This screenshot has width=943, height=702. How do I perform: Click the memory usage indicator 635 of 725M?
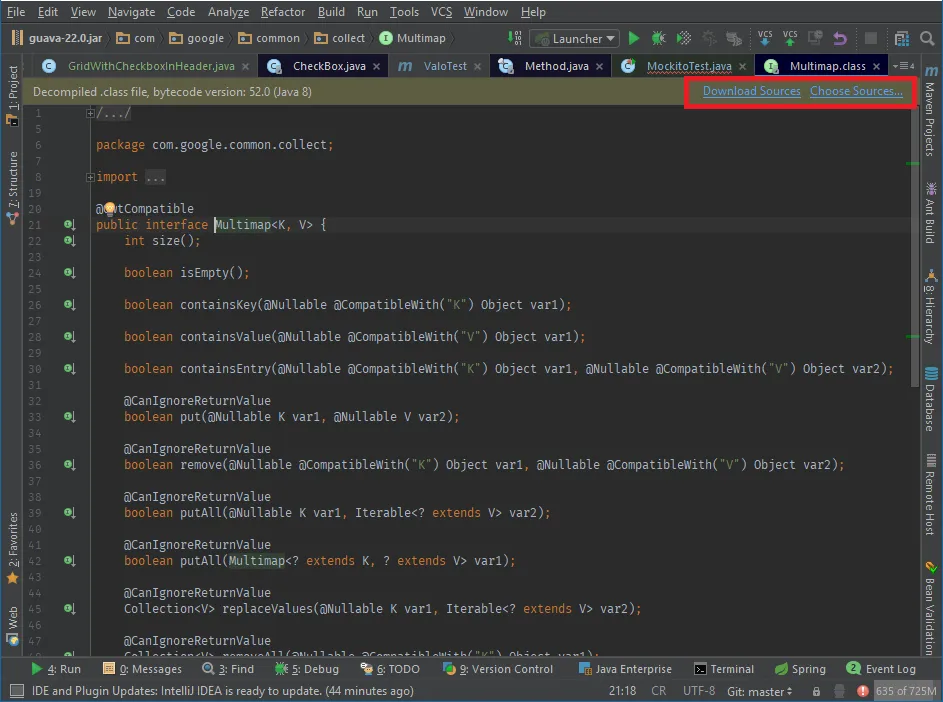click(905, 691)
